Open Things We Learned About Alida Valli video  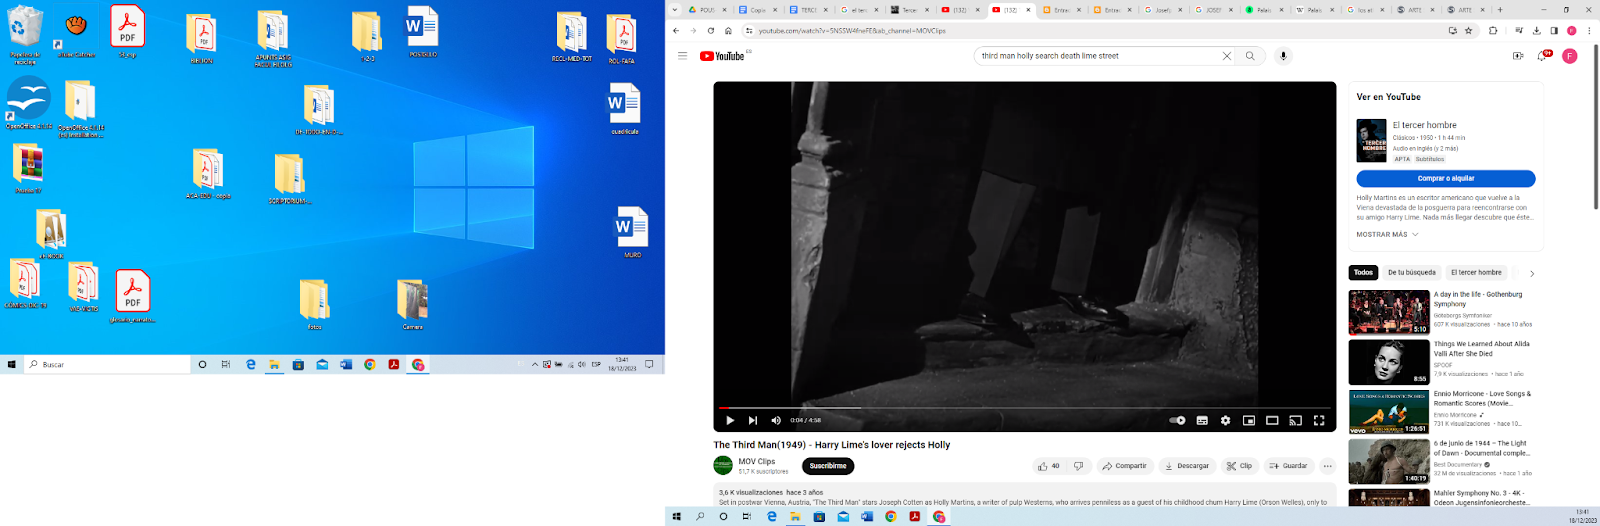click(1389, 362)
